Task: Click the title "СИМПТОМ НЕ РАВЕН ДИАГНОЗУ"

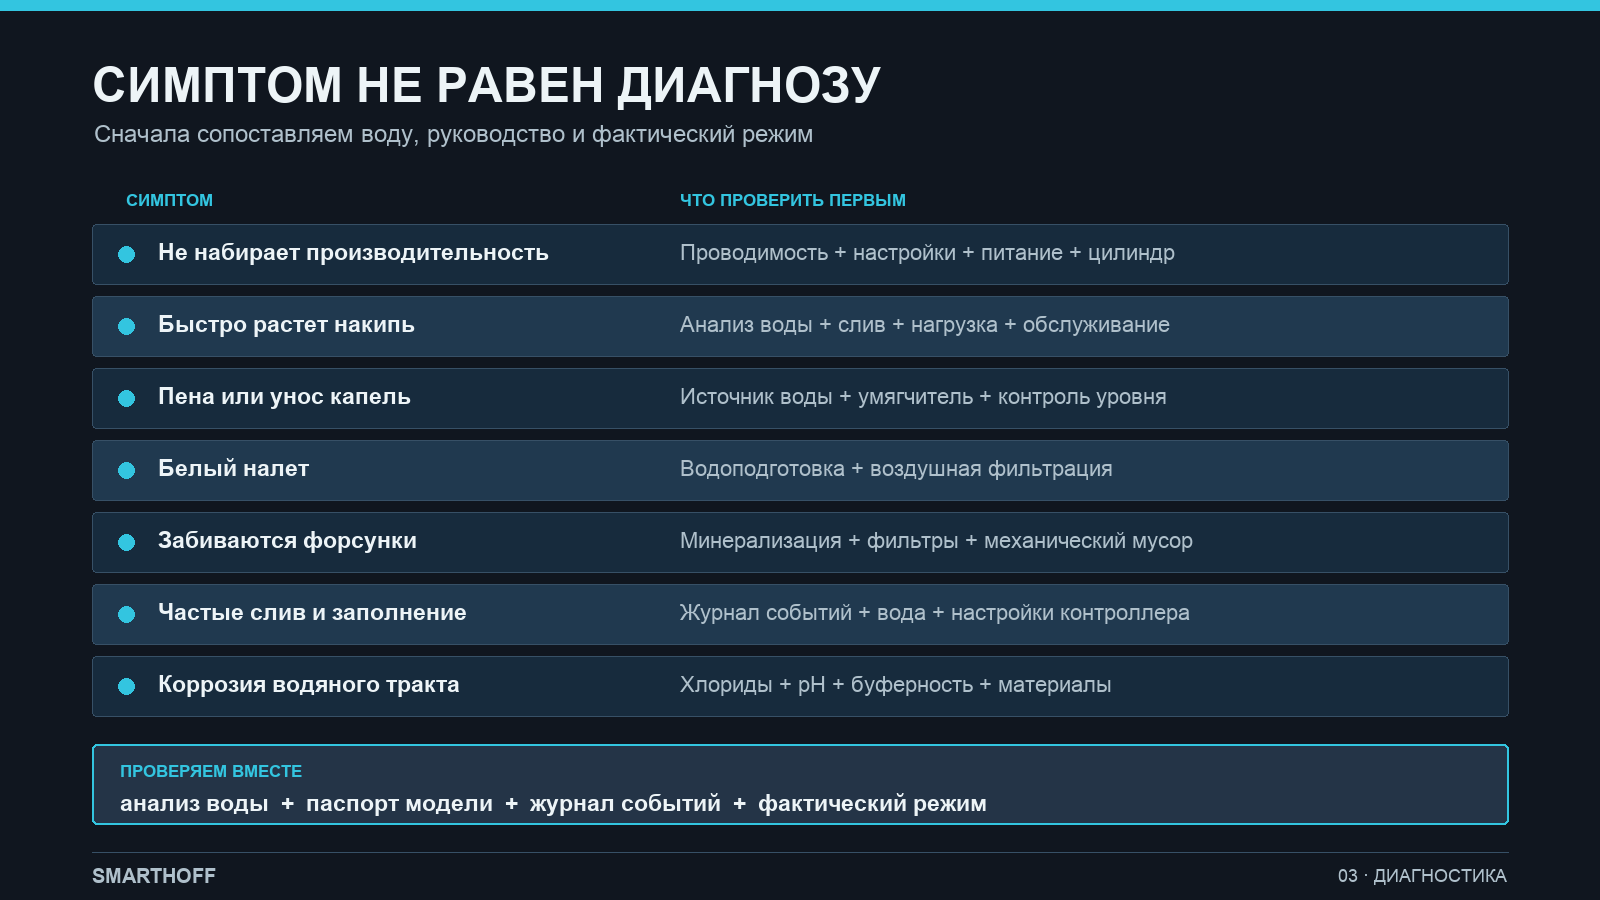Action: tap(486, 86)
